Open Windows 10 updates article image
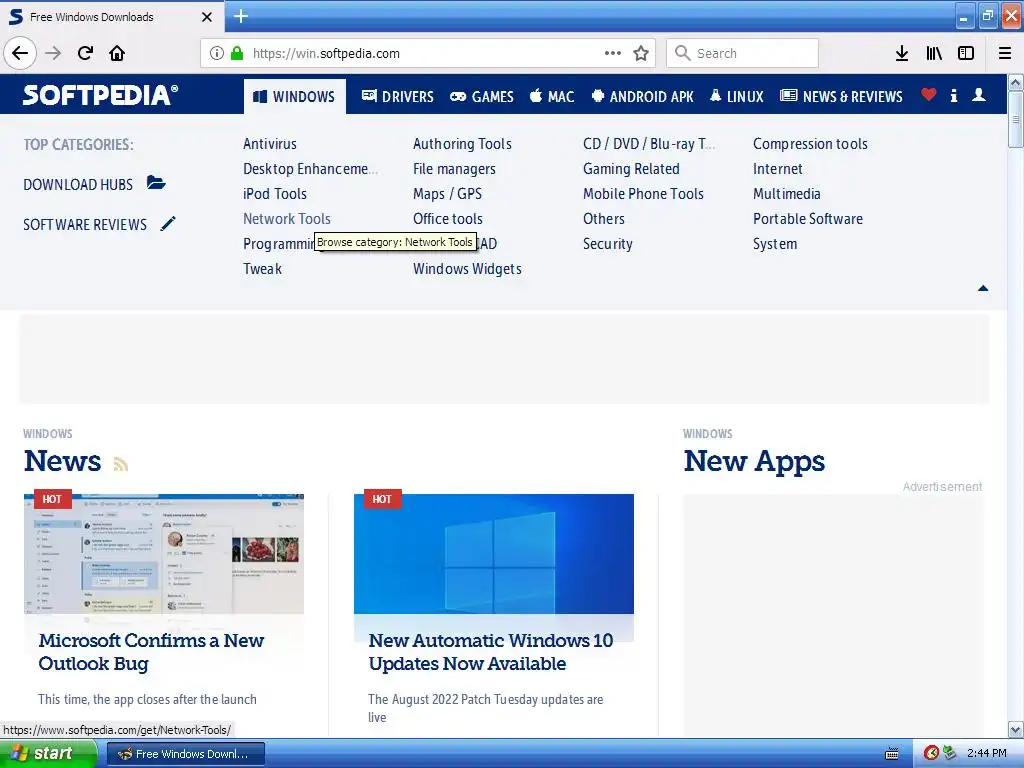Screen dimensions: 1024x768 click(494, 554)
